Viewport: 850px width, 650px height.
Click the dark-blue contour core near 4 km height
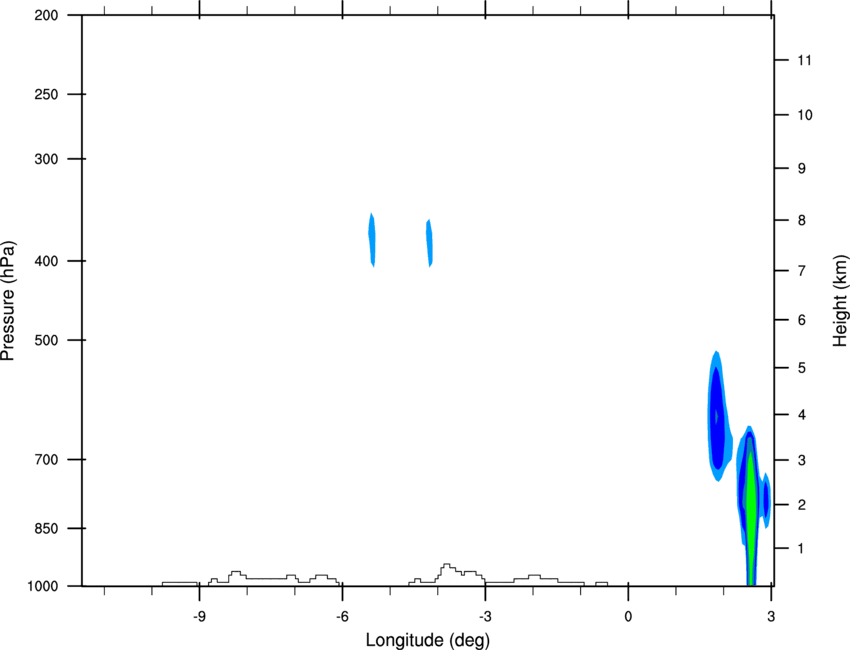pyautogui.click(x=717, y=417)
